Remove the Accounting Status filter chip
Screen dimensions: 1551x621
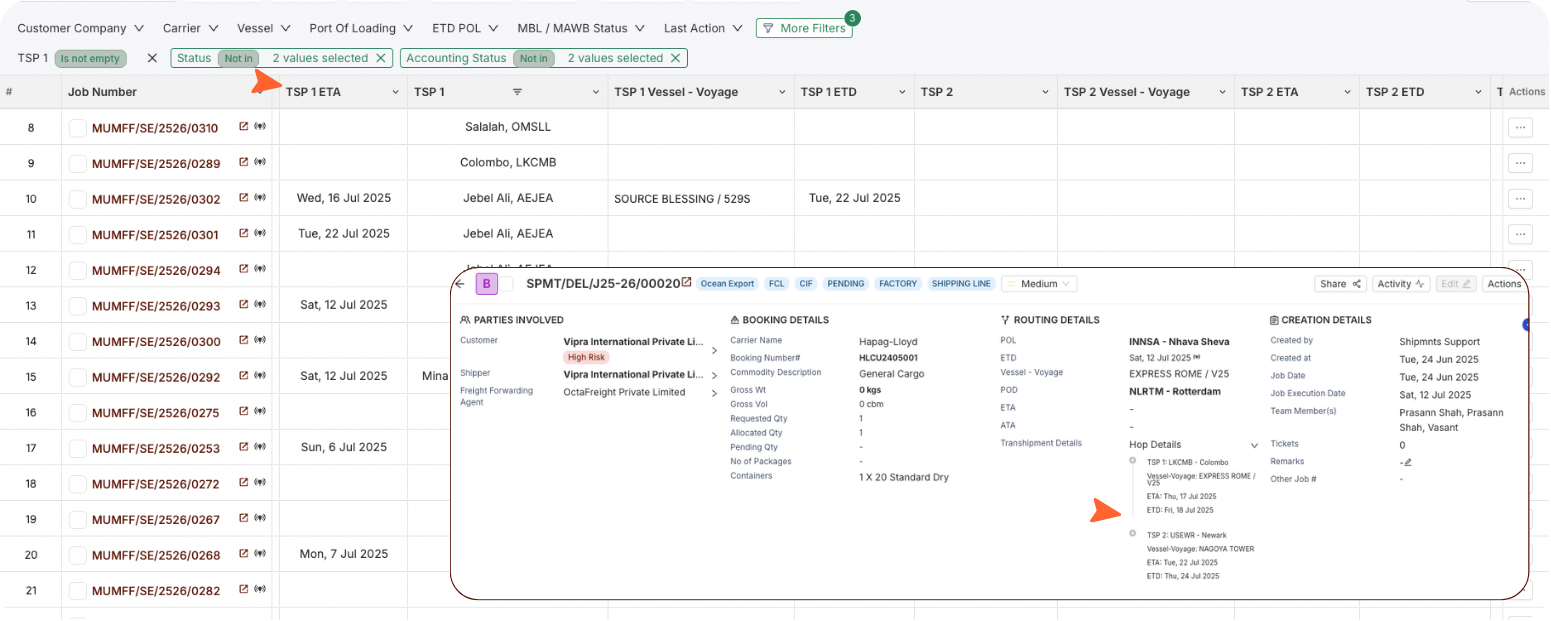pos(675,58)
